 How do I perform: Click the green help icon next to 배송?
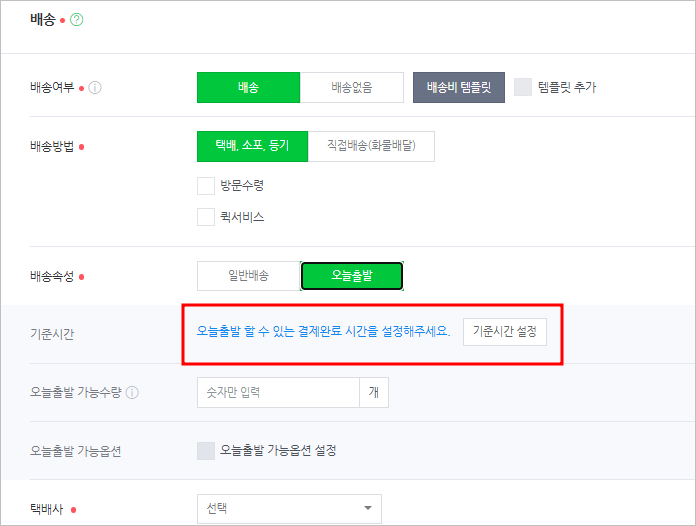(76, 20)
